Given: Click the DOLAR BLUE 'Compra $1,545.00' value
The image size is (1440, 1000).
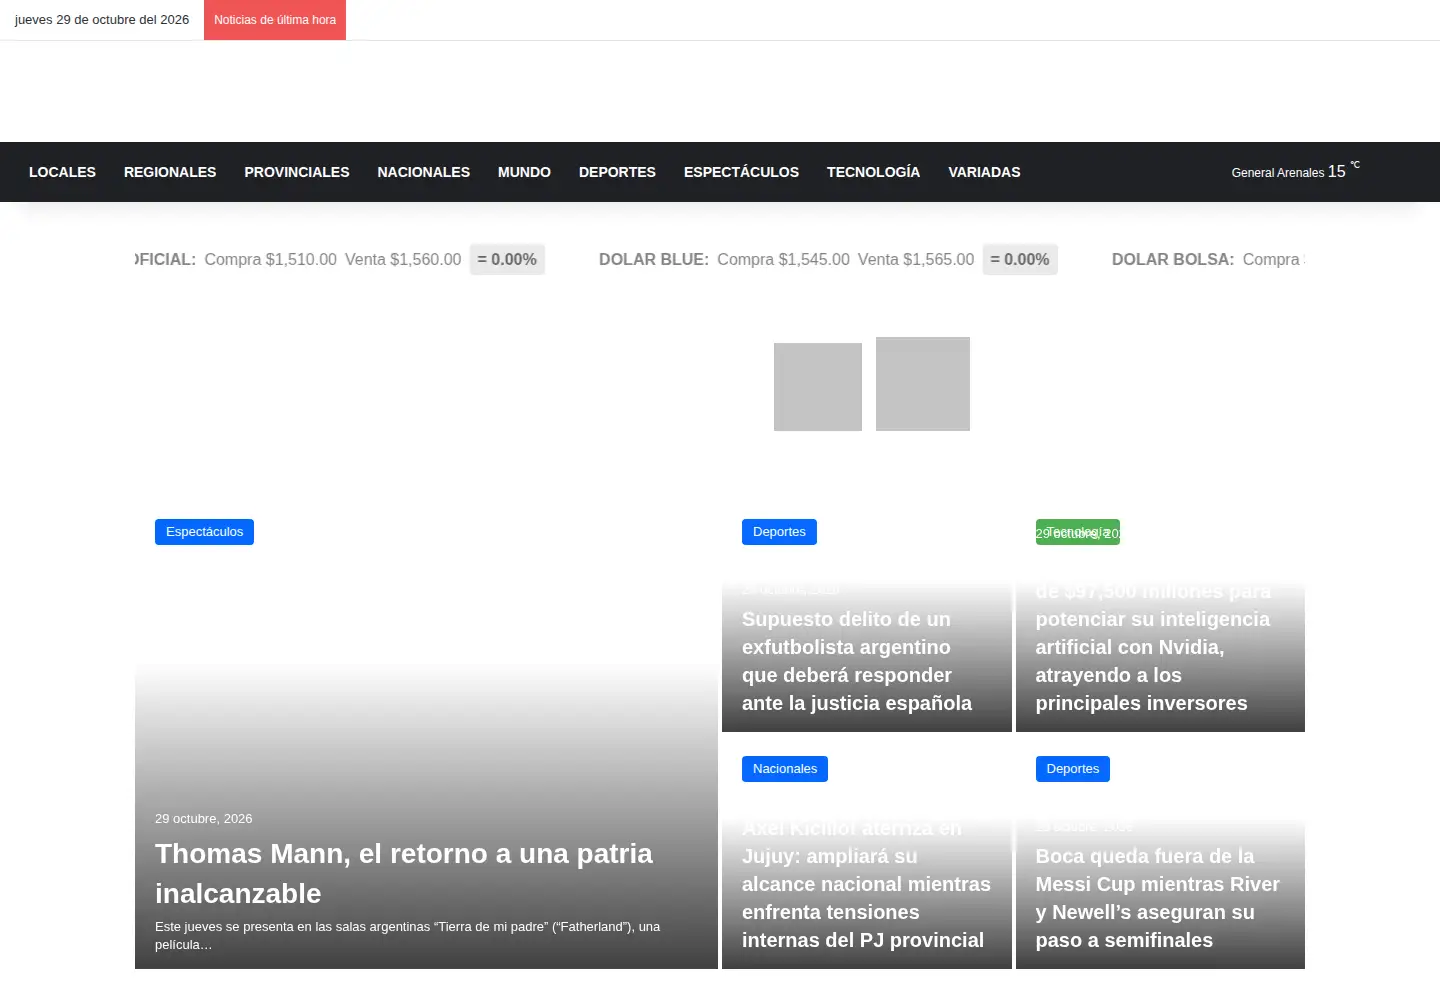Looking at the screenshot, I should click(783, 259).
